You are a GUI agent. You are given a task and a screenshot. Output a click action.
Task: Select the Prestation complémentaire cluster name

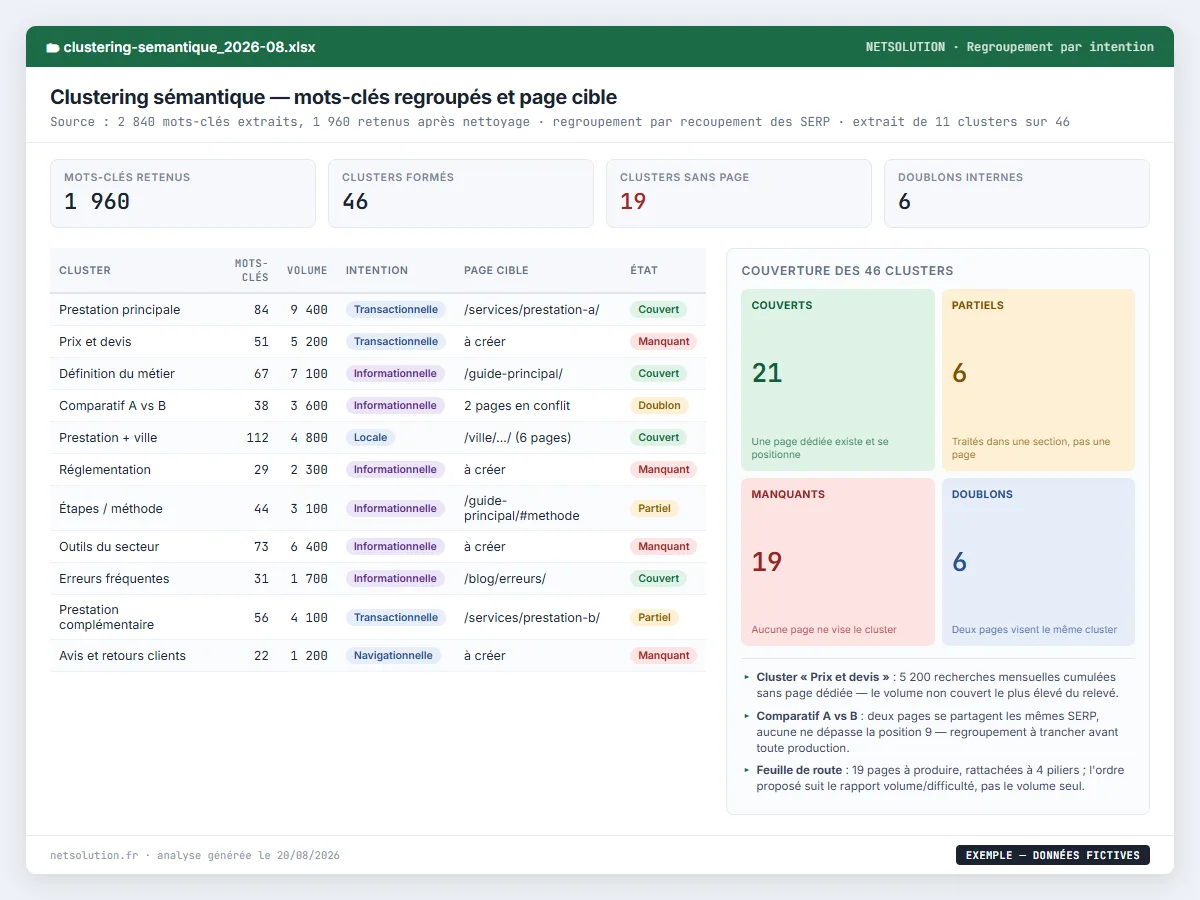[107, 617]
